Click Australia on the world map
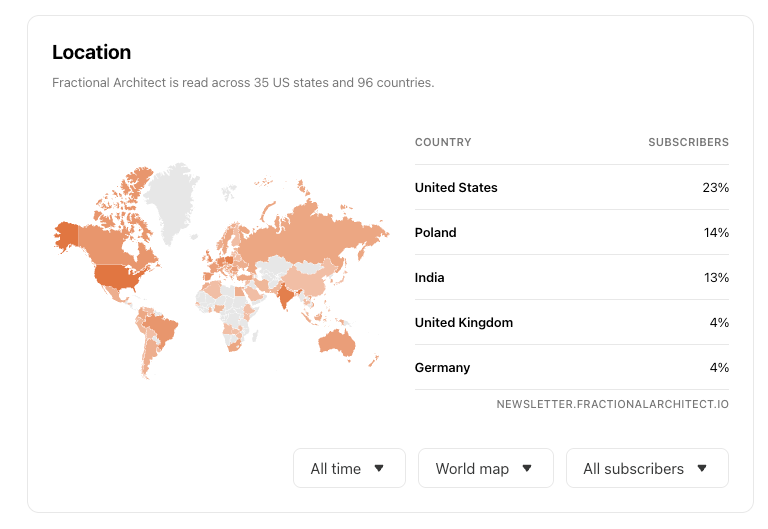This screenshot has height=529, width=768. point(336,343)
